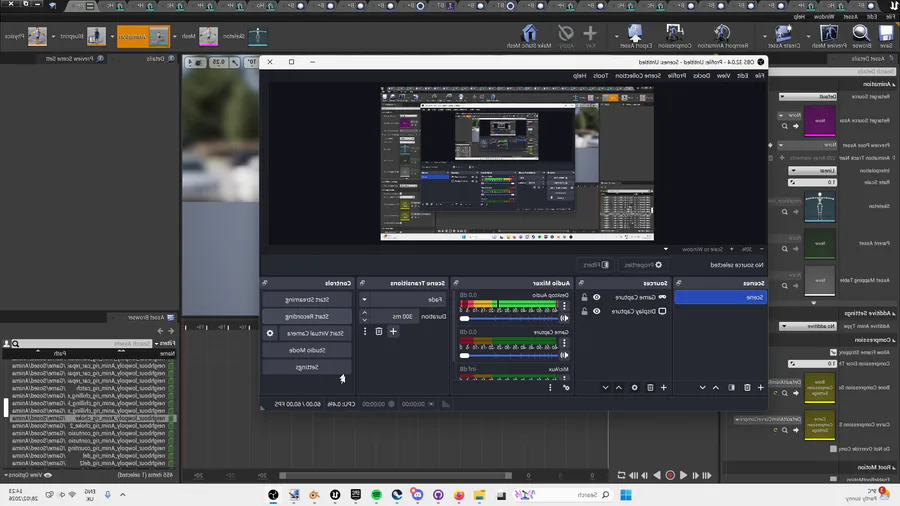Open Retarget Source Default dropdown

pos(808,96)
